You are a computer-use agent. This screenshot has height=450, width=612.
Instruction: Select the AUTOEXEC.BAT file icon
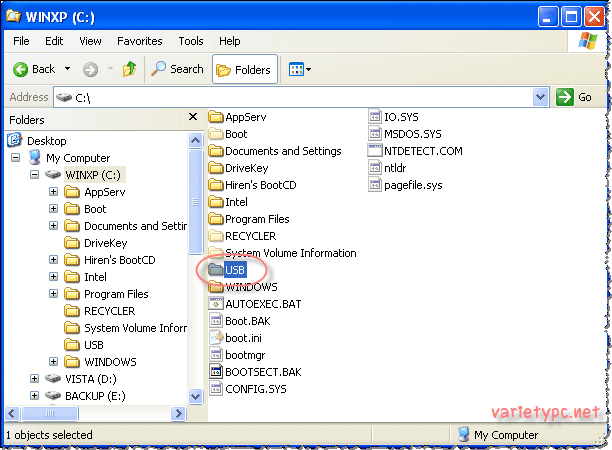coord(216,304)
